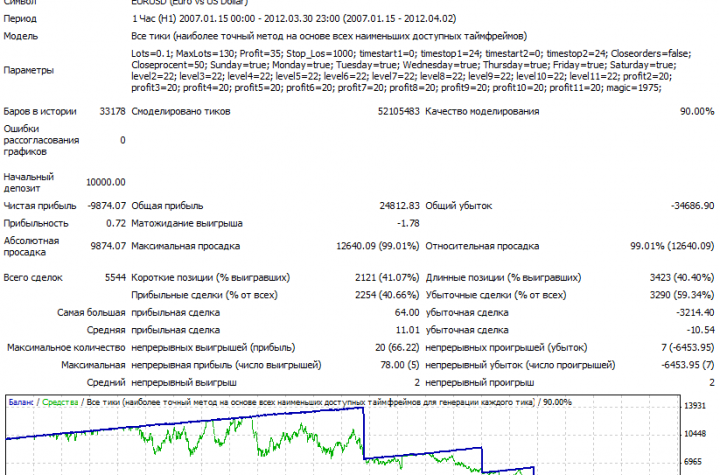Click the 'Максимальная просадка' label
This screenshot has height=475, width=720.
185,245
